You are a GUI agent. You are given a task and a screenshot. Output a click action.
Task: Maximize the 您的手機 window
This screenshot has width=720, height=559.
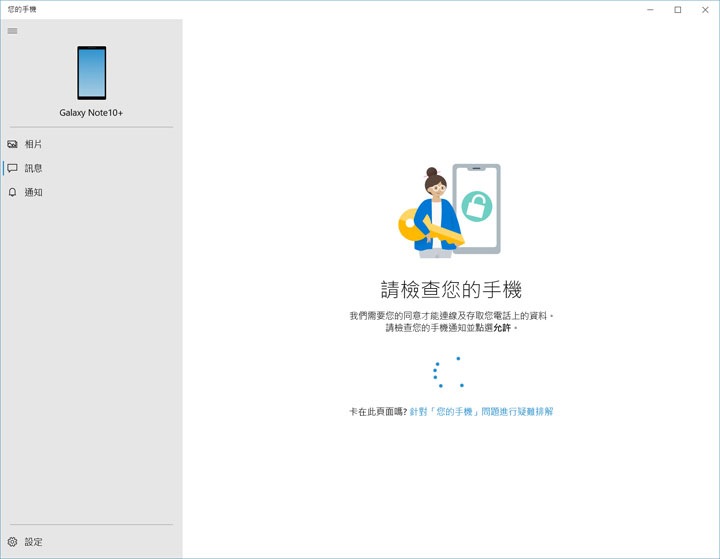pos(678,10)
